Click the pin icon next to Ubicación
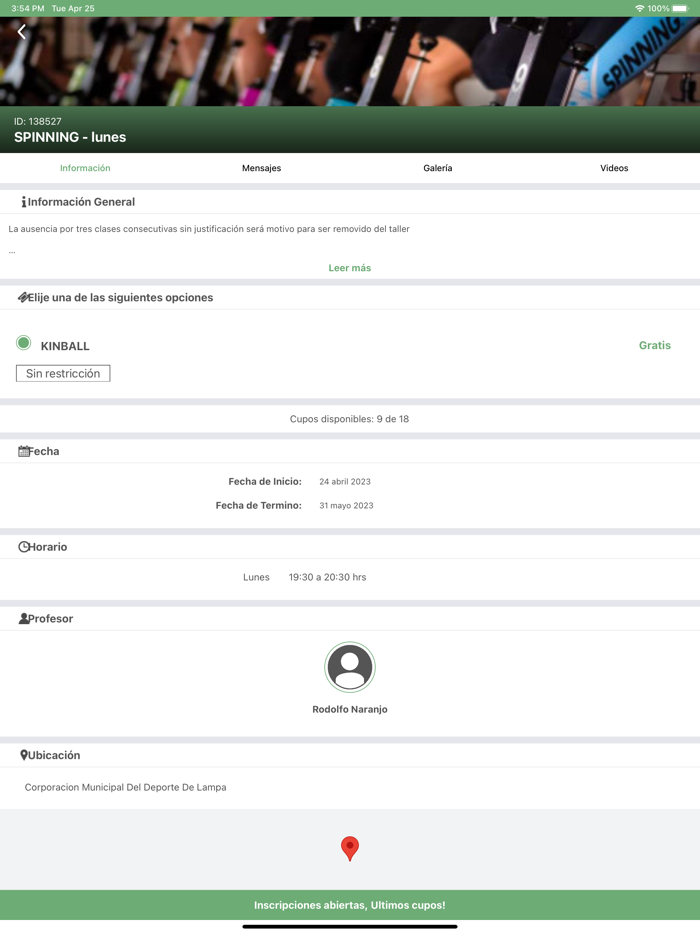700x934 pixels. point(24,755)
